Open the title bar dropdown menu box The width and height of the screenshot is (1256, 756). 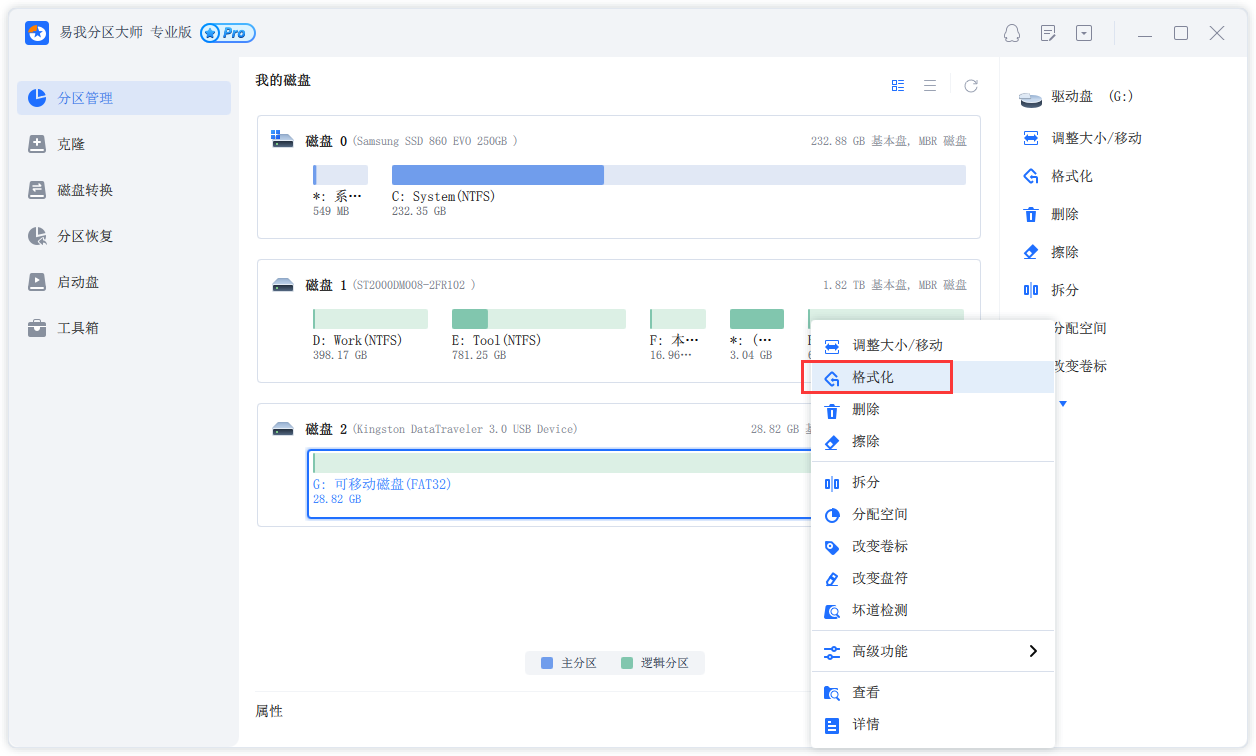click(1084, 33)
